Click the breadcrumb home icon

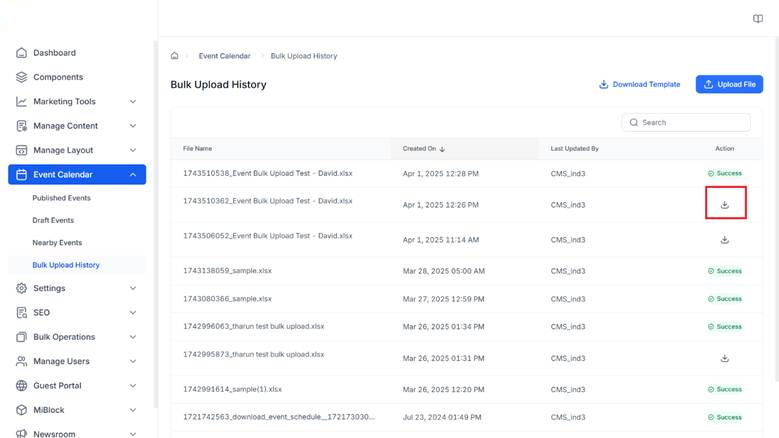174,56
